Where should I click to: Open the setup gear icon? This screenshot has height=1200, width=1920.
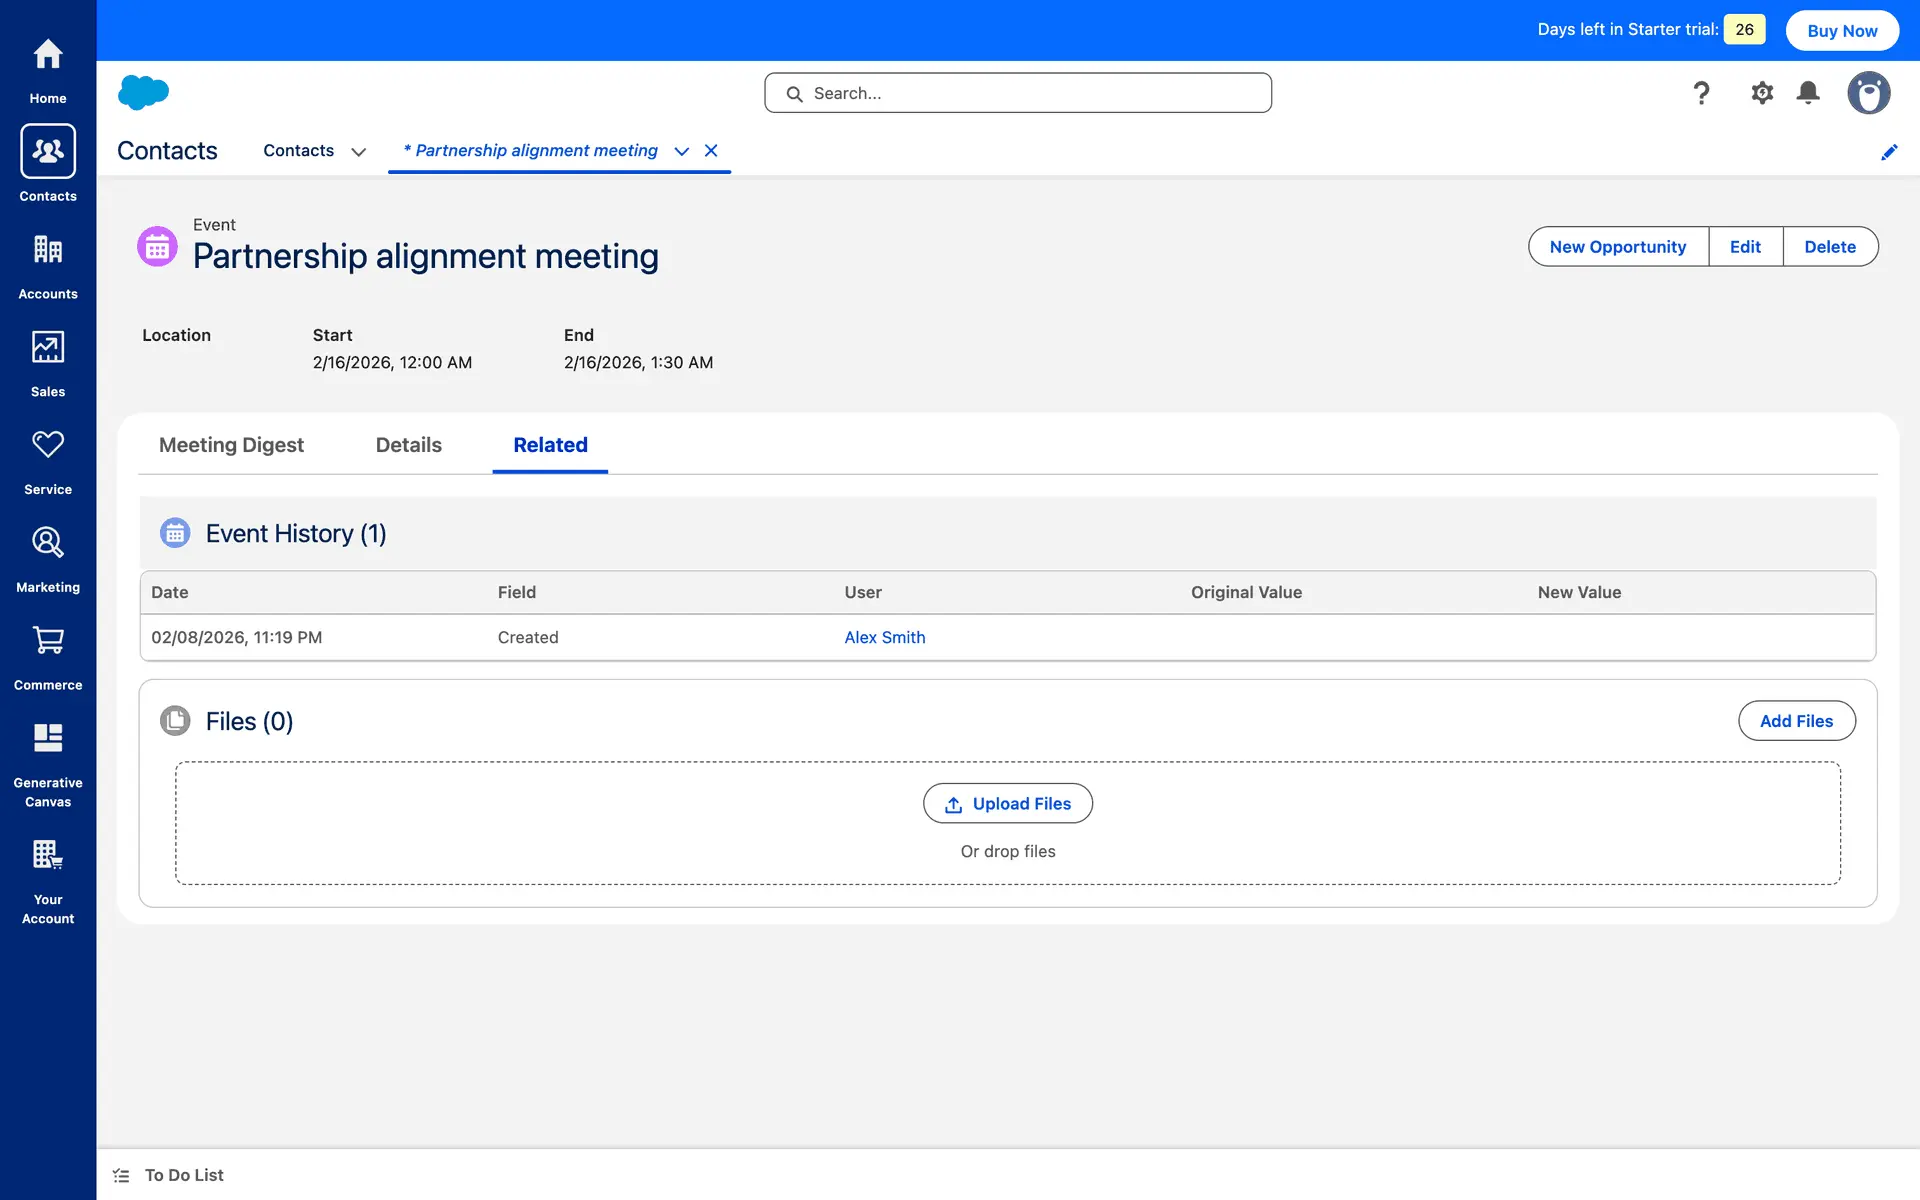coord(1762,93)
